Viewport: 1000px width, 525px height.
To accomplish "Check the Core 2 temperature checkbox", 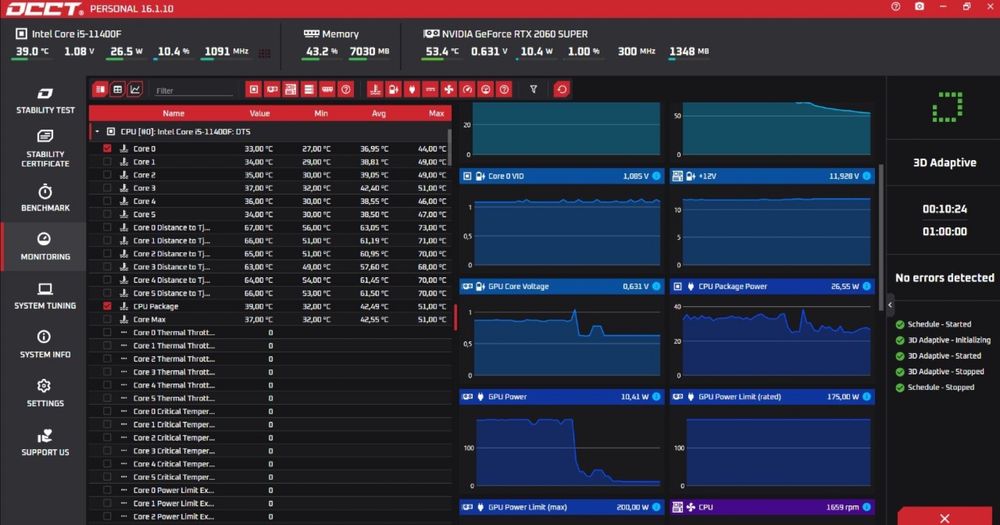I will click(x=107, y=175).
